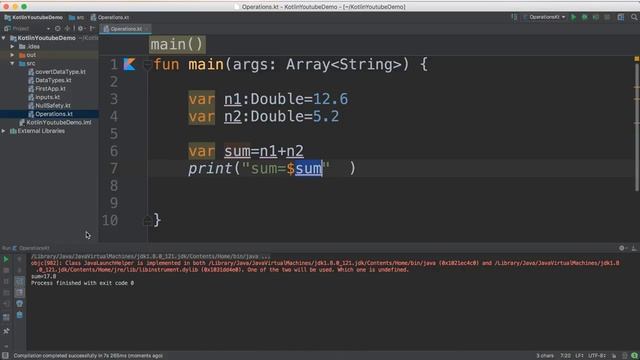The image size is (640, 360).
Task: Open the Project Structure icon in the top toolbar
Action: click(x=621, y=17)
